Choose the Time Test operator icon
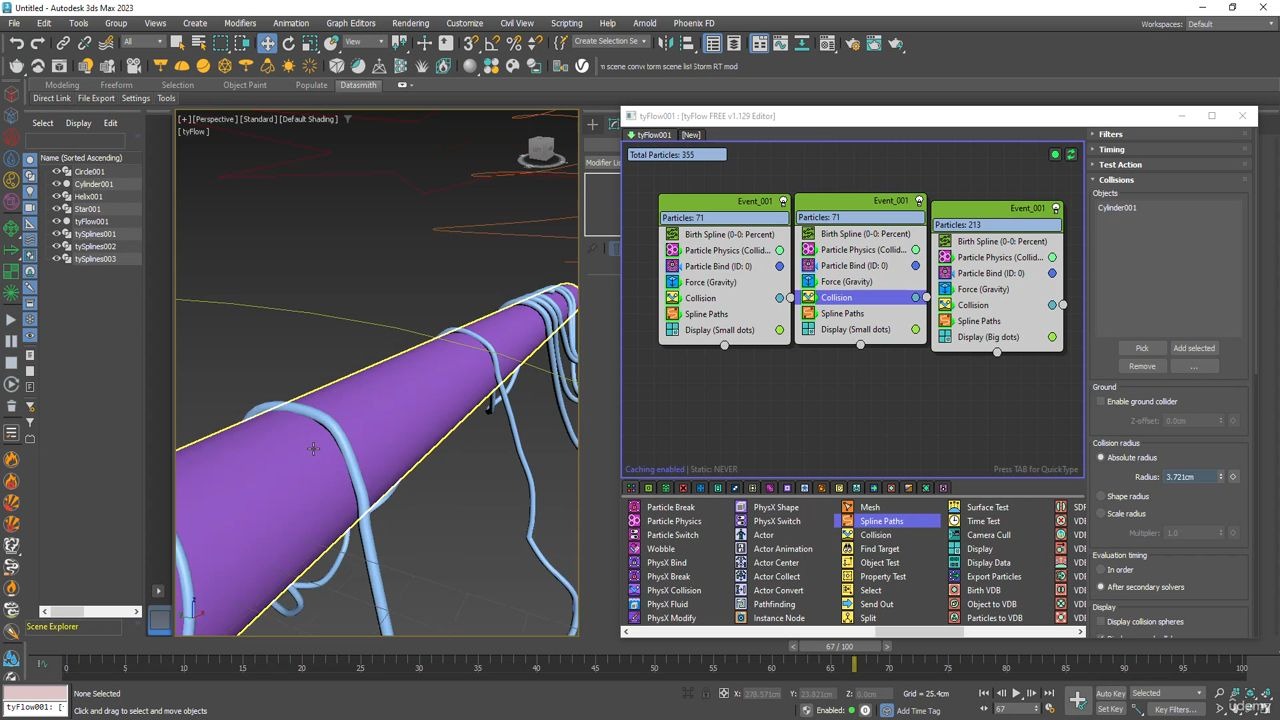Screen dimensions: 1280x720 (x=954, y=521)
